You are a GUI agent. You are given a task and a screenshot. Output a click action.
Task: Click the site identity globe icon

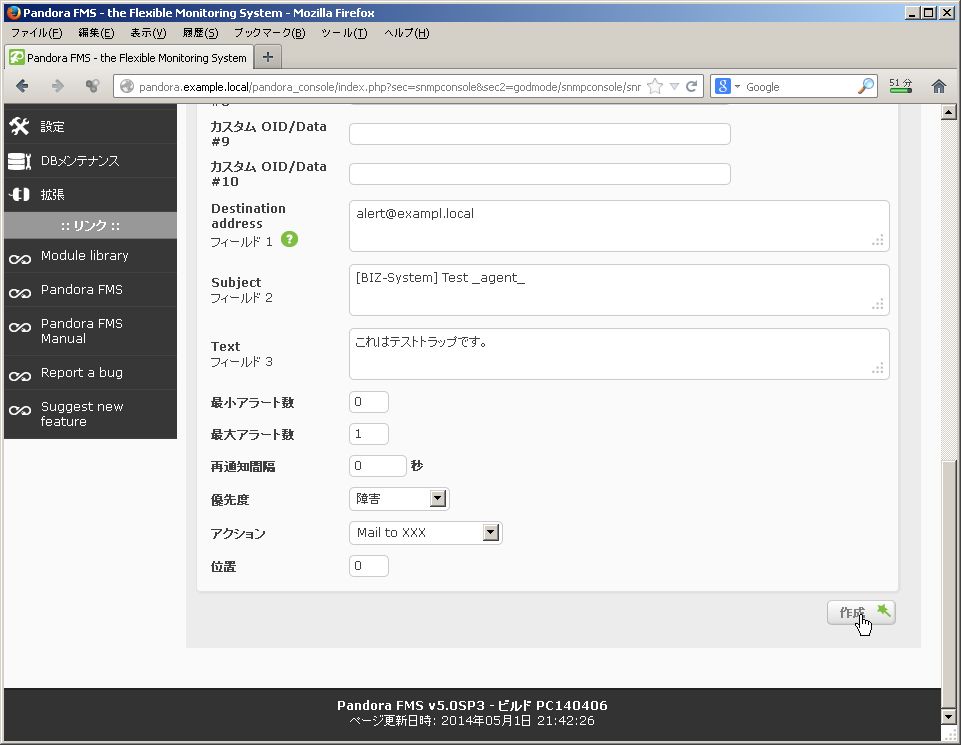click(127, 86)
